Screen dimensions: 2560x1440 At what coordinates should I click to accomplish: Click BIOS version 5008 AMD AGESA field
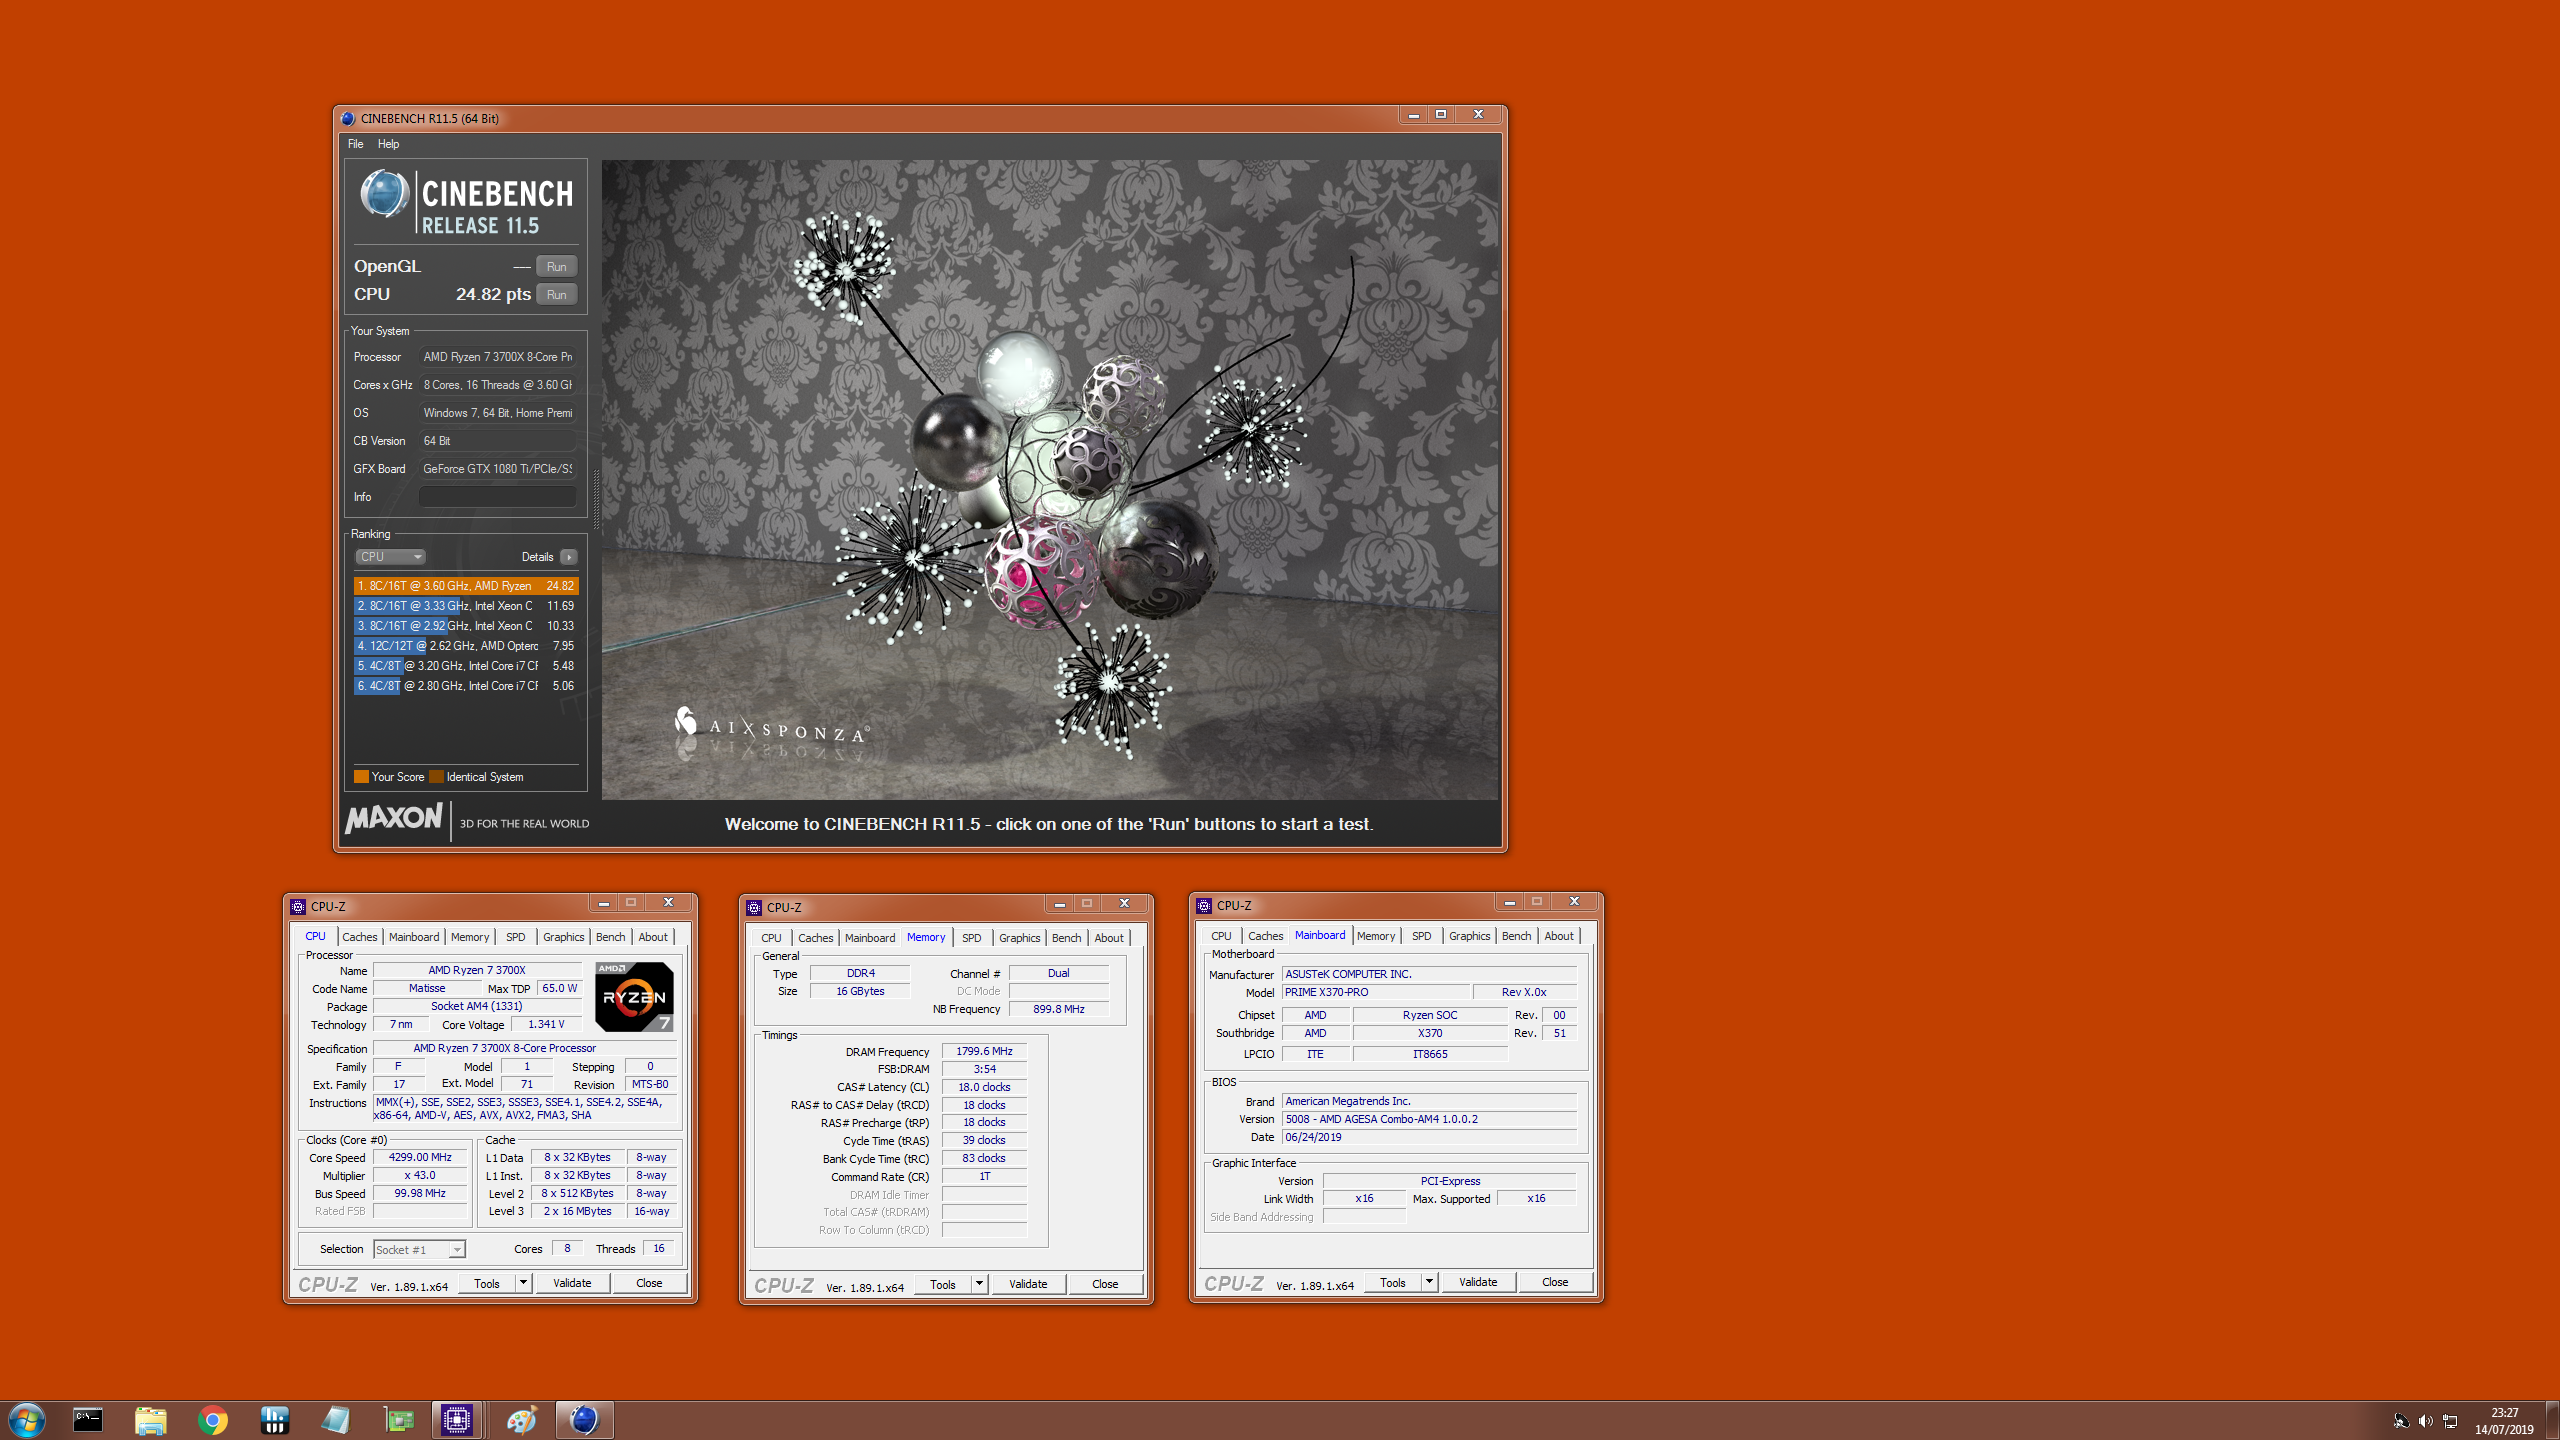tap(1430, 1120)
